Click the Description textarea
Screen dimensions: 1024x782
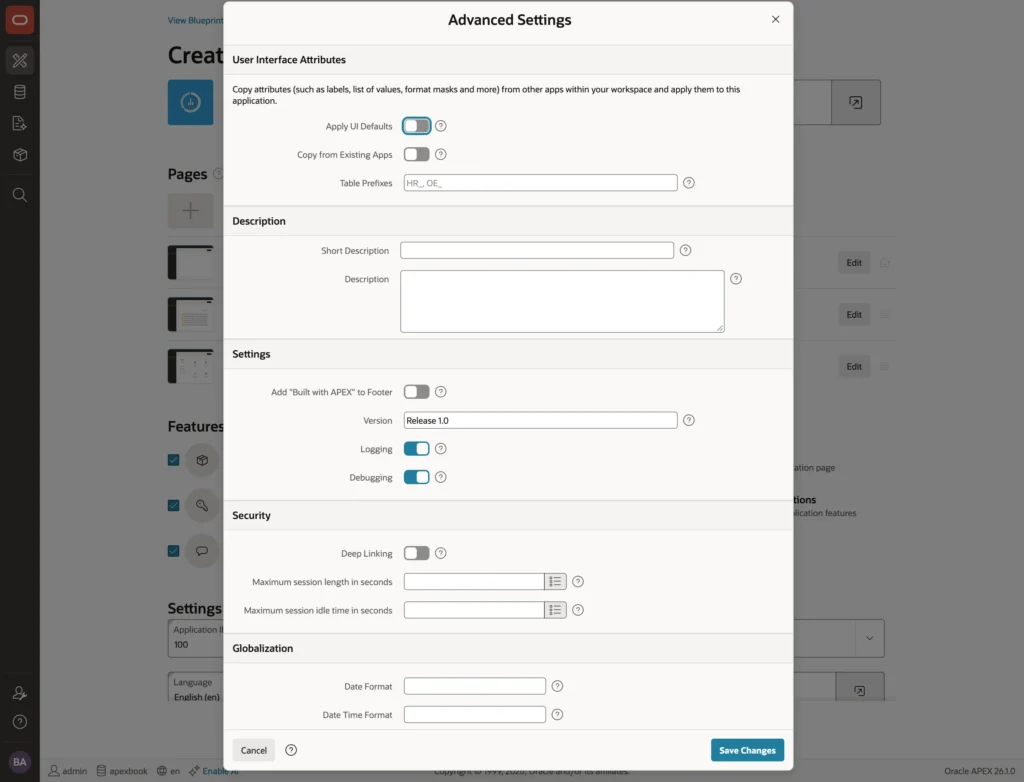point(562,301)
